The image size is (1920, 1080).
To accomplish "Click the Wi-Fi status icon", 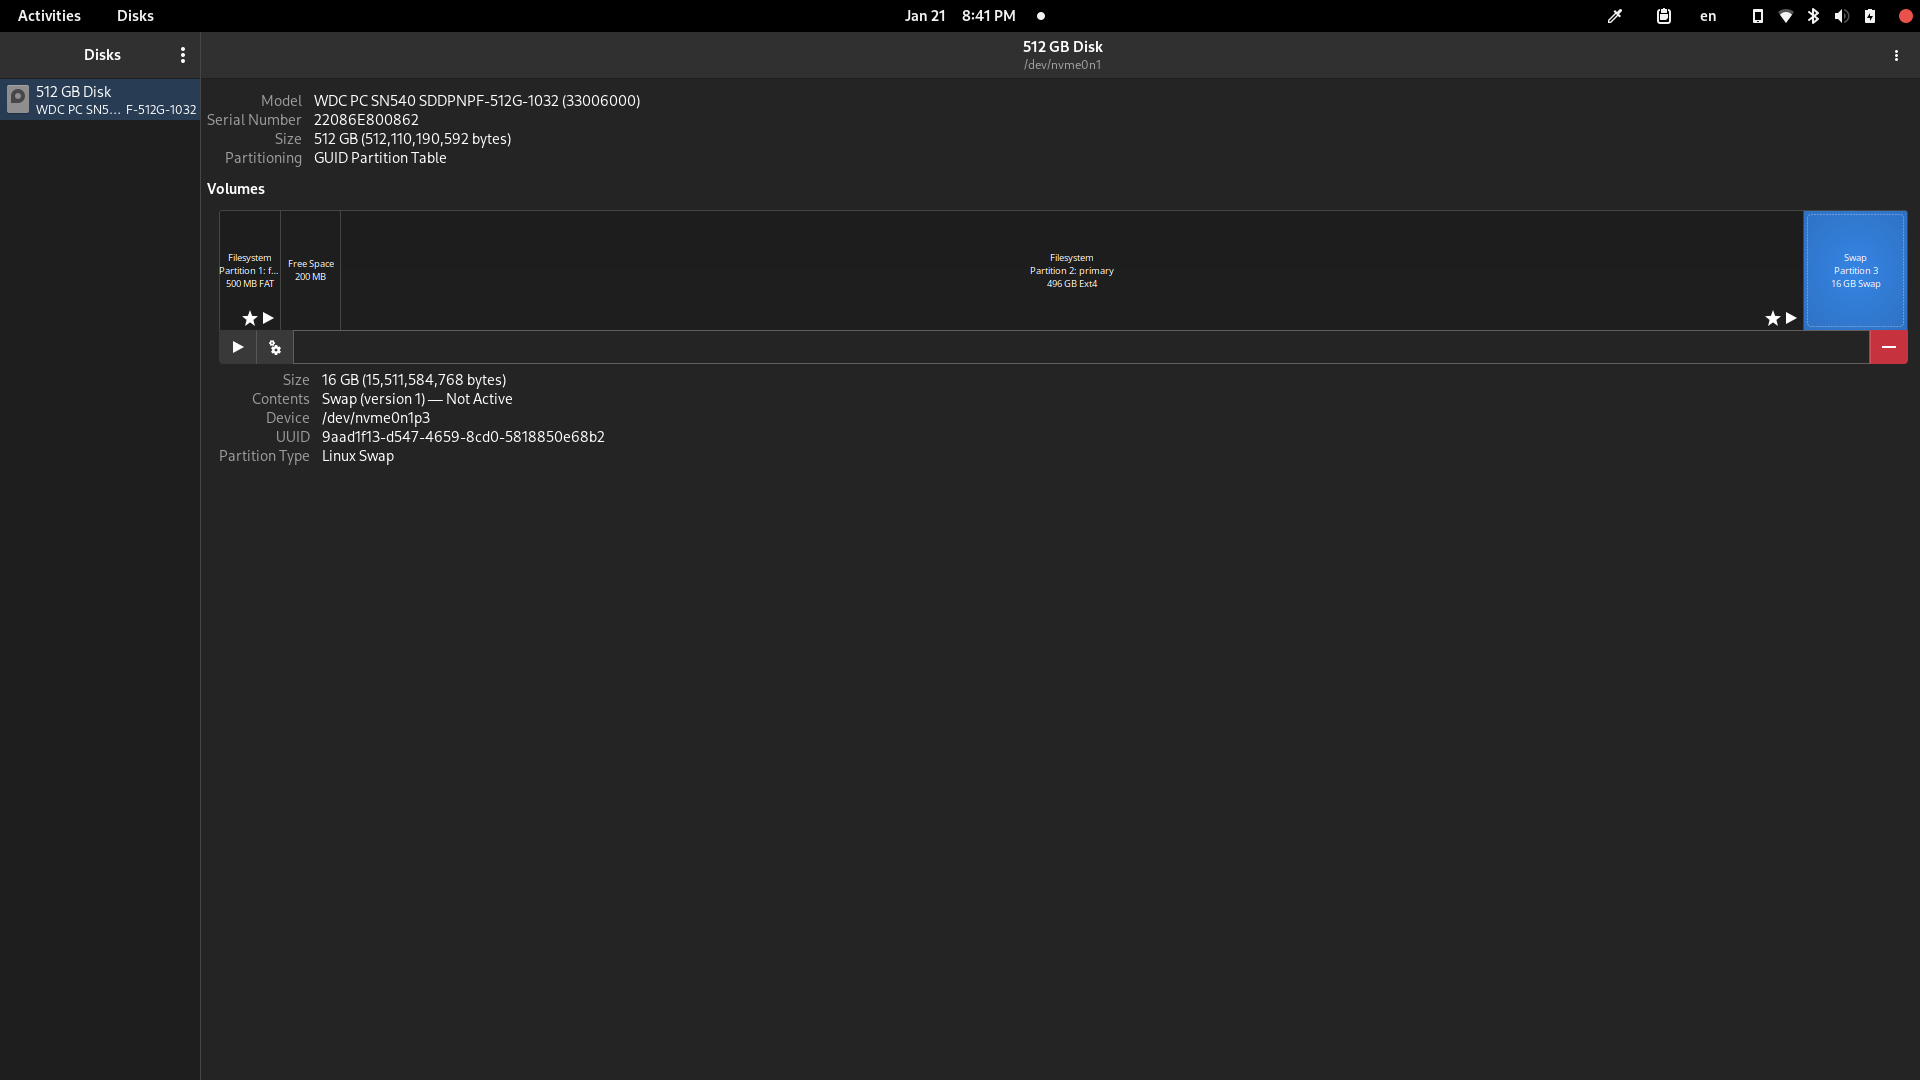I will 1785,16.
